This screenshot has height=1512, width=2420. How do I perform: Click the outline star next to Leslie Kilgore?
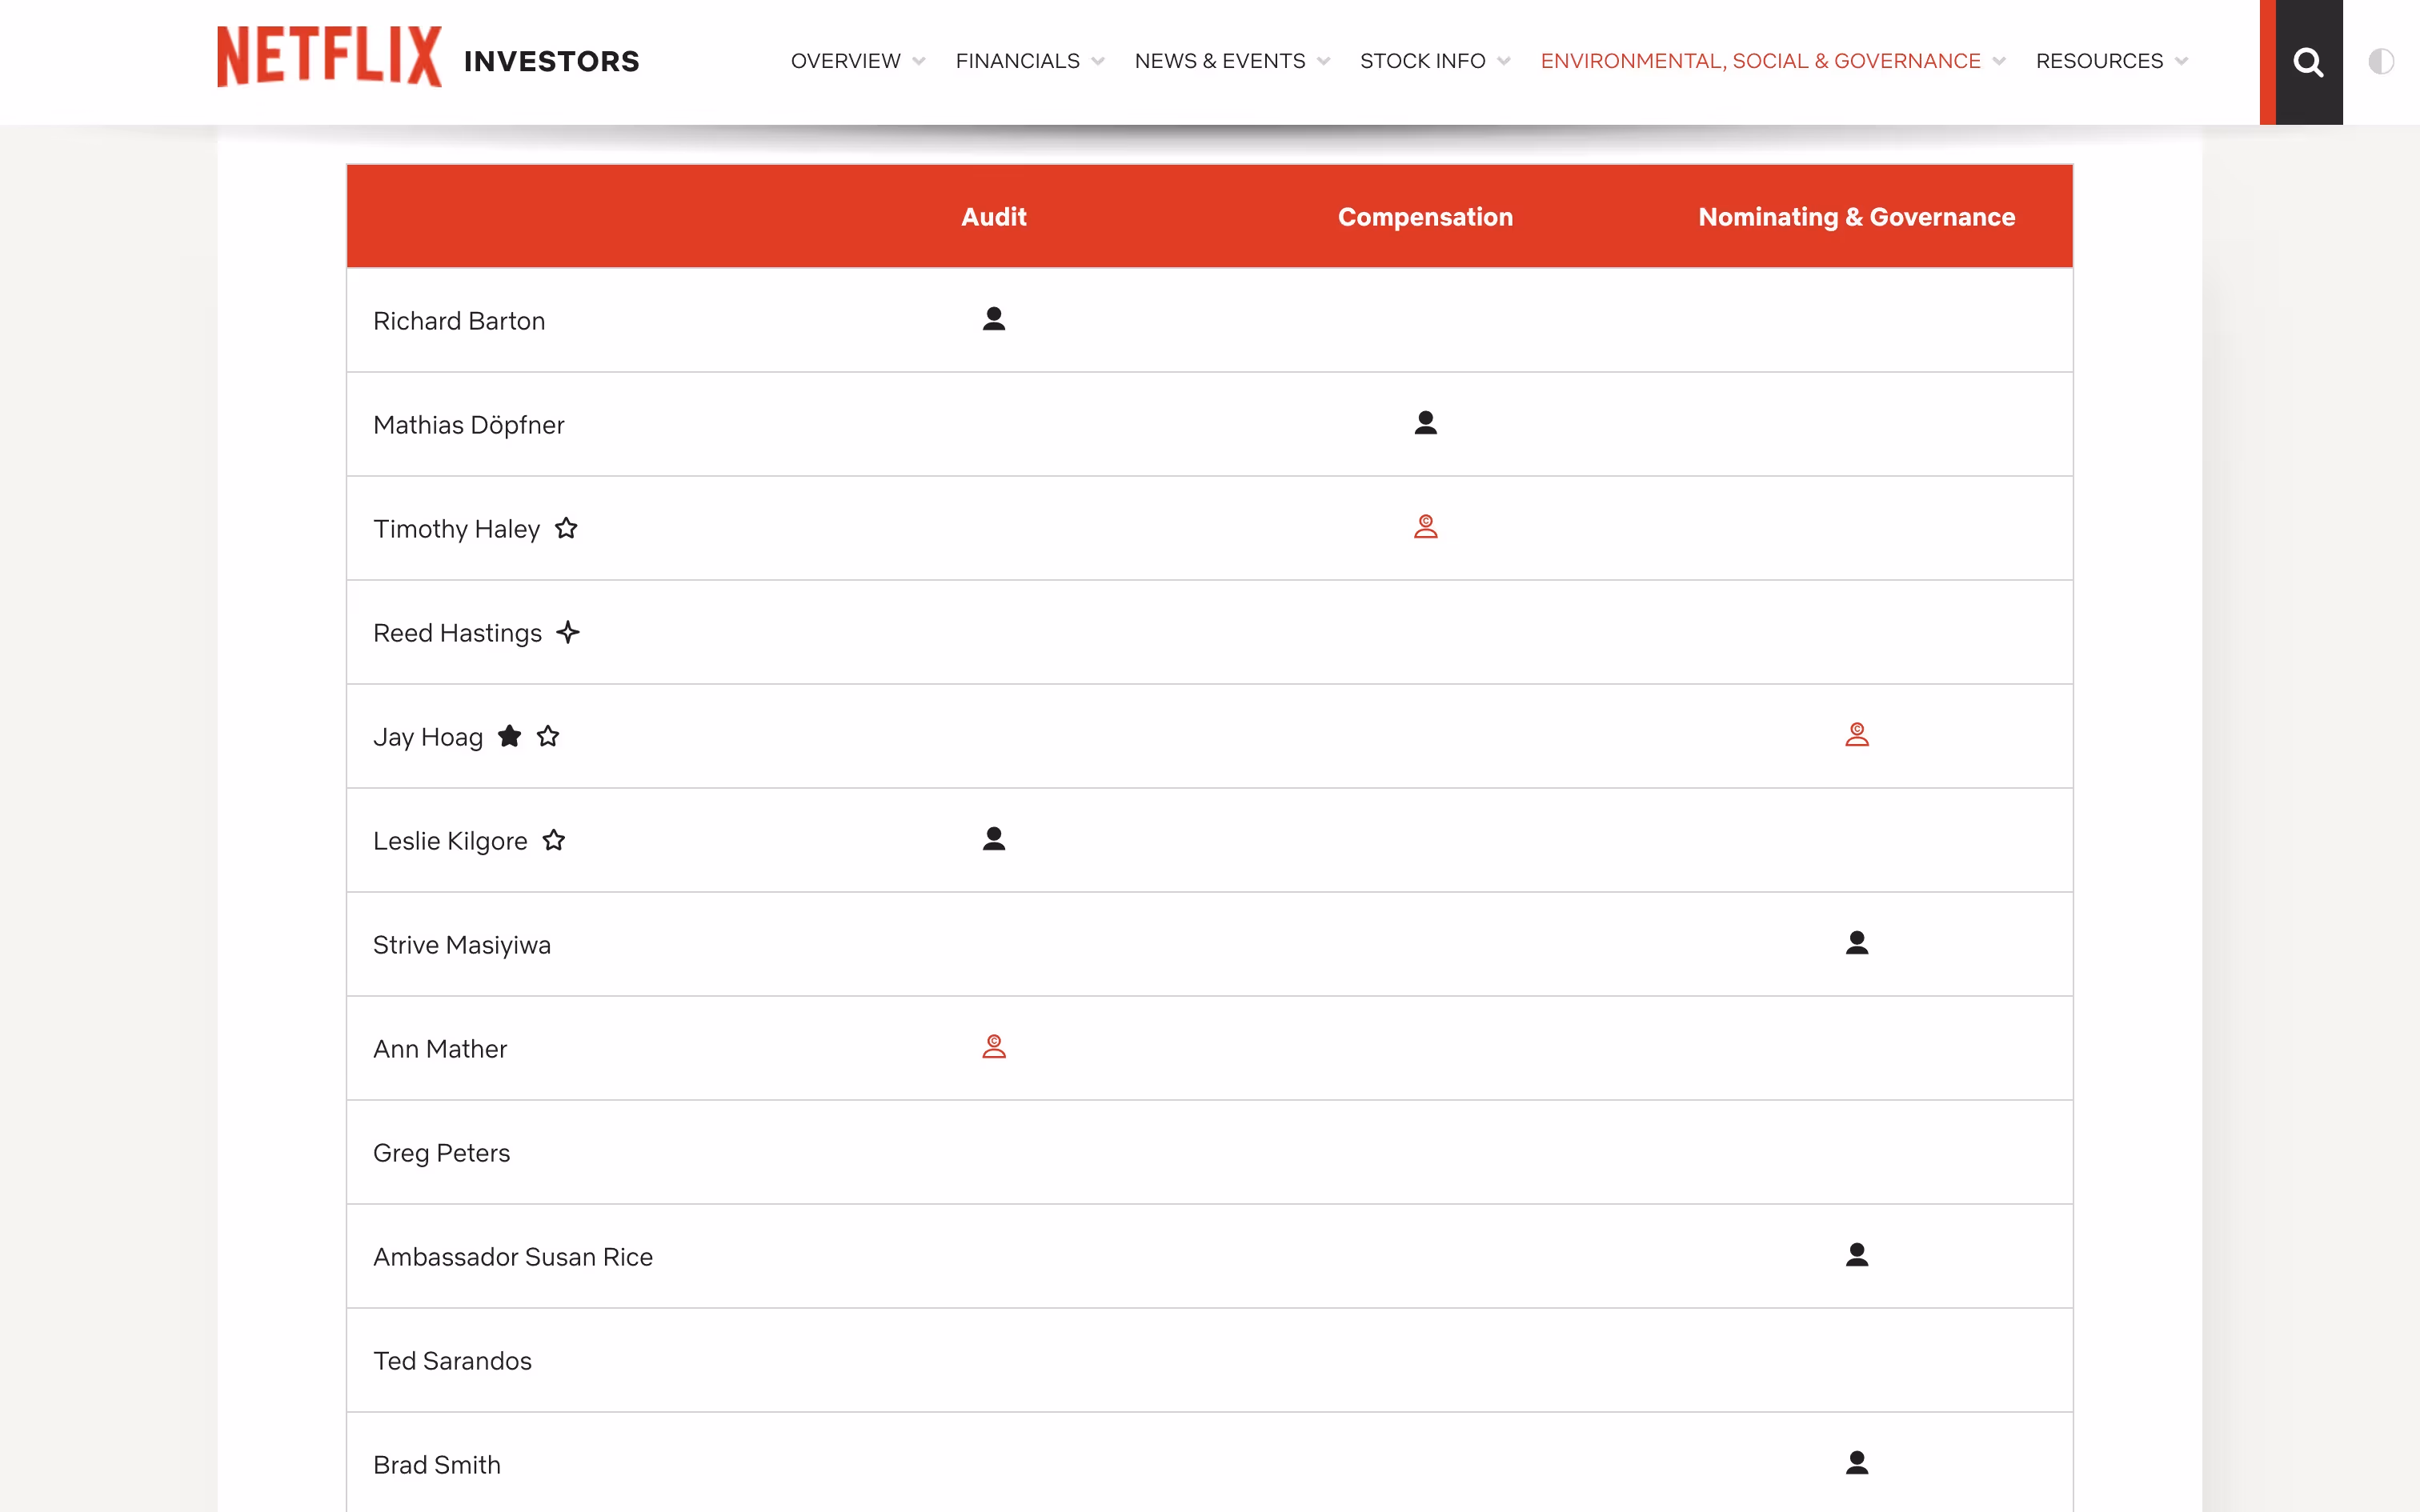[554, 840]
